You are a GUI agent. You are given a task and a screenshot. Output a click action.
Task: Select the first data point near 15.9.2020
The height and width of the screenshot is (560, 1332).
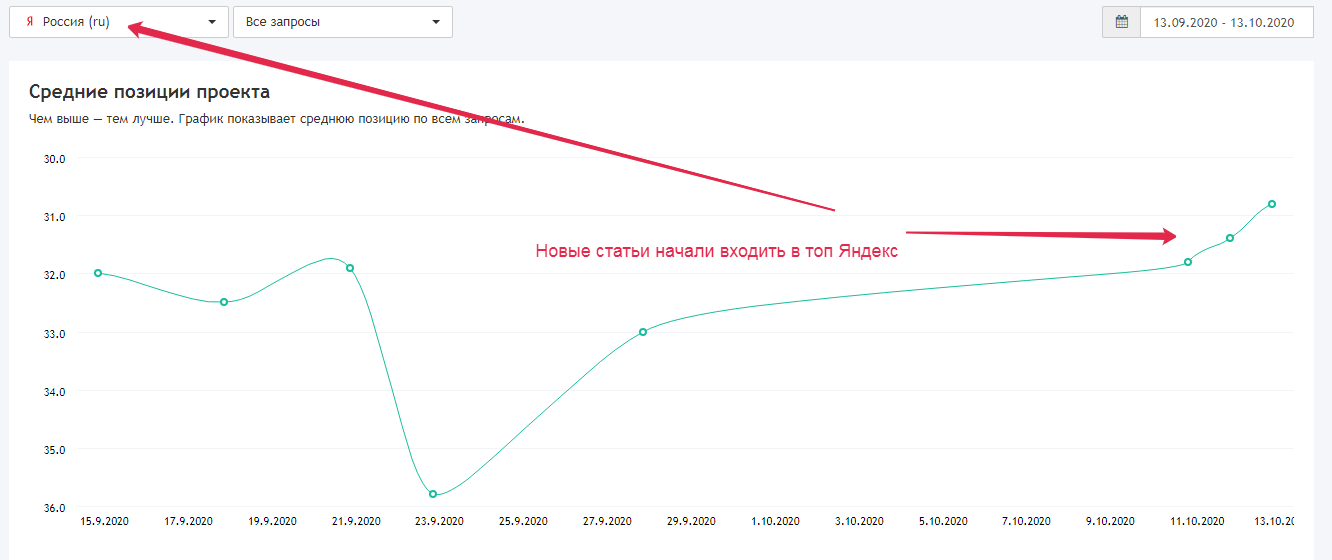tap(98, 273)
